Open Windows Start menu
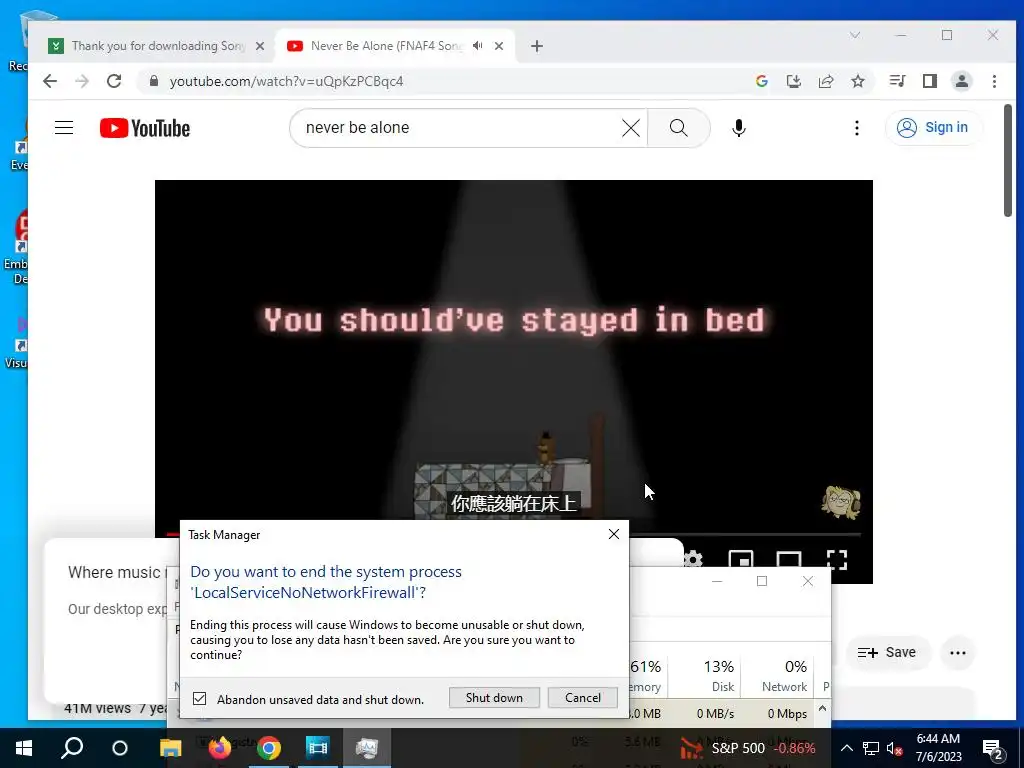 pos(24,748)
